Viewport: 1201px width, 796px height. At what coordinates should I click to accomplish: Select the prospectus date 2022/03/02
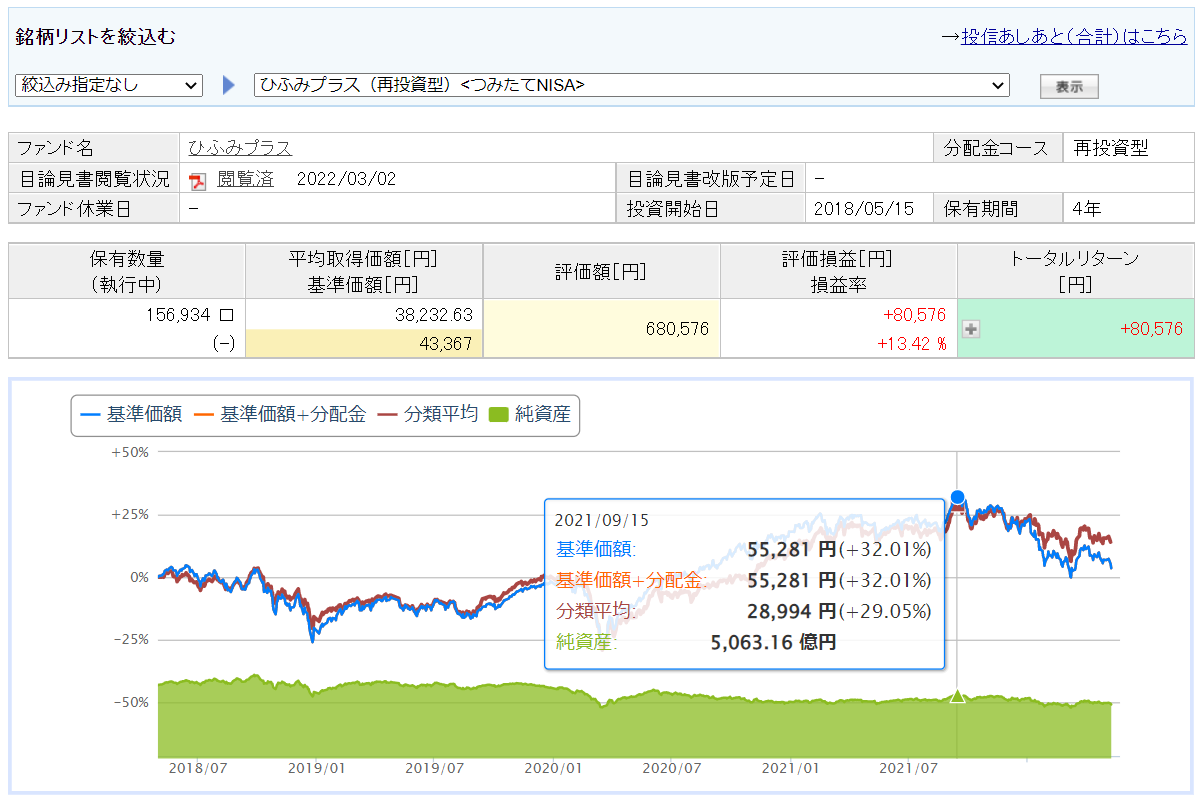coord(347,180)
